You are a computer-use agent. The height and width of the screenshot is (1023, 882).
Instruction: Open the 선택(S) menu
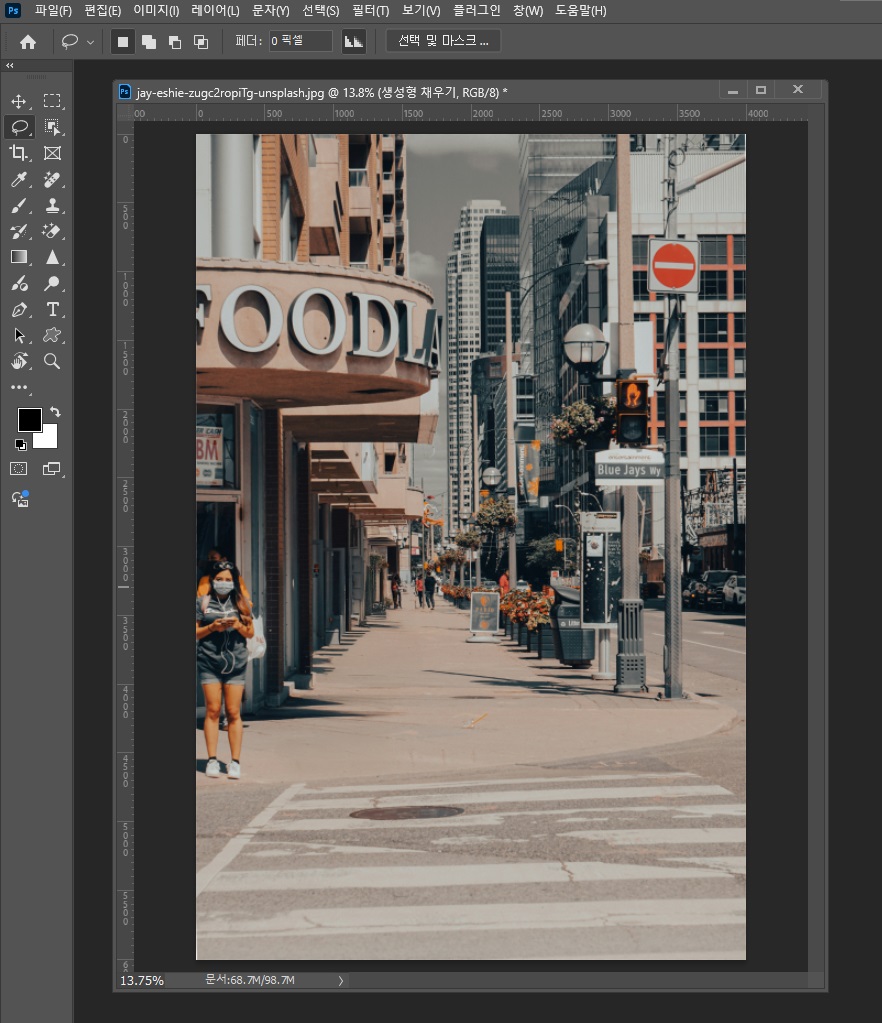321,10
